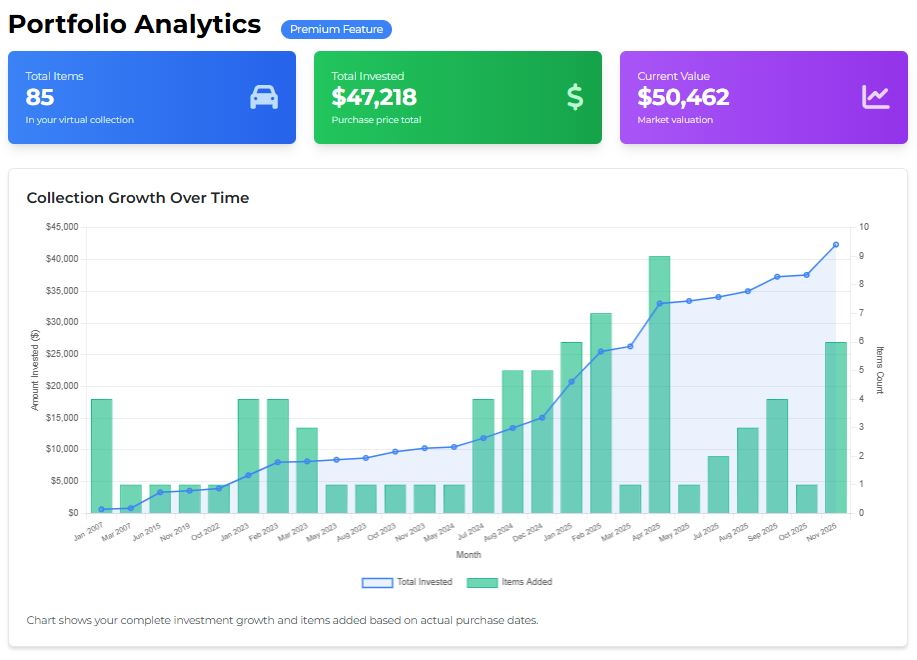
Task: Click the Total Items count 85
Action: pyautogui.click(x=40, y=97)
